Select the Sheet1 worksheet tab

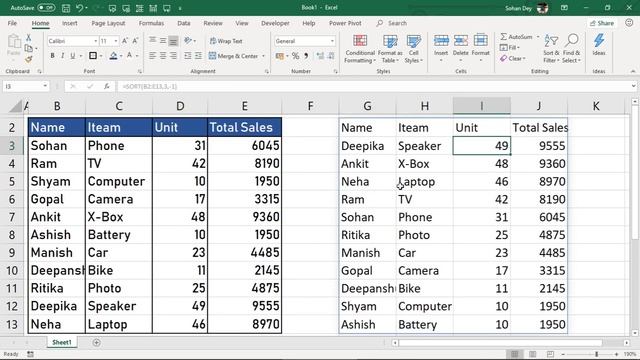tap(62, 342)
